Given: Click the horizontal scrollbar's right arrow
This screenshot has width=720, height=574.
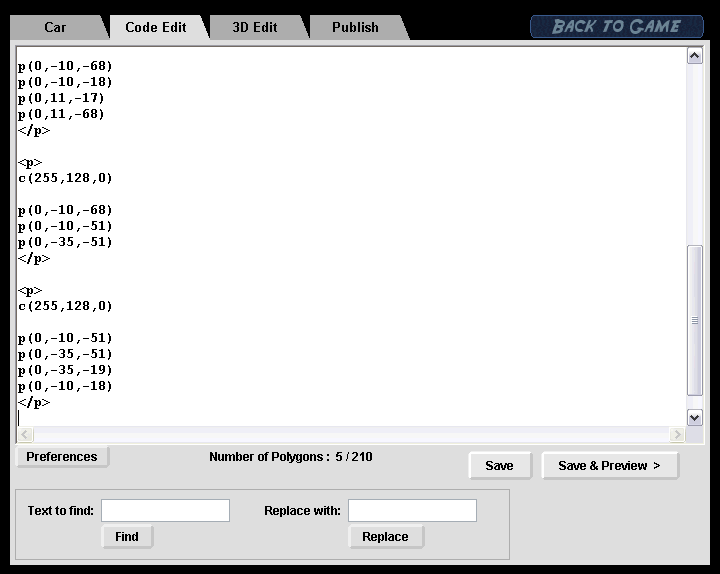Looking at the screenshot, I should pyautogui.click(x=677, y=435).
